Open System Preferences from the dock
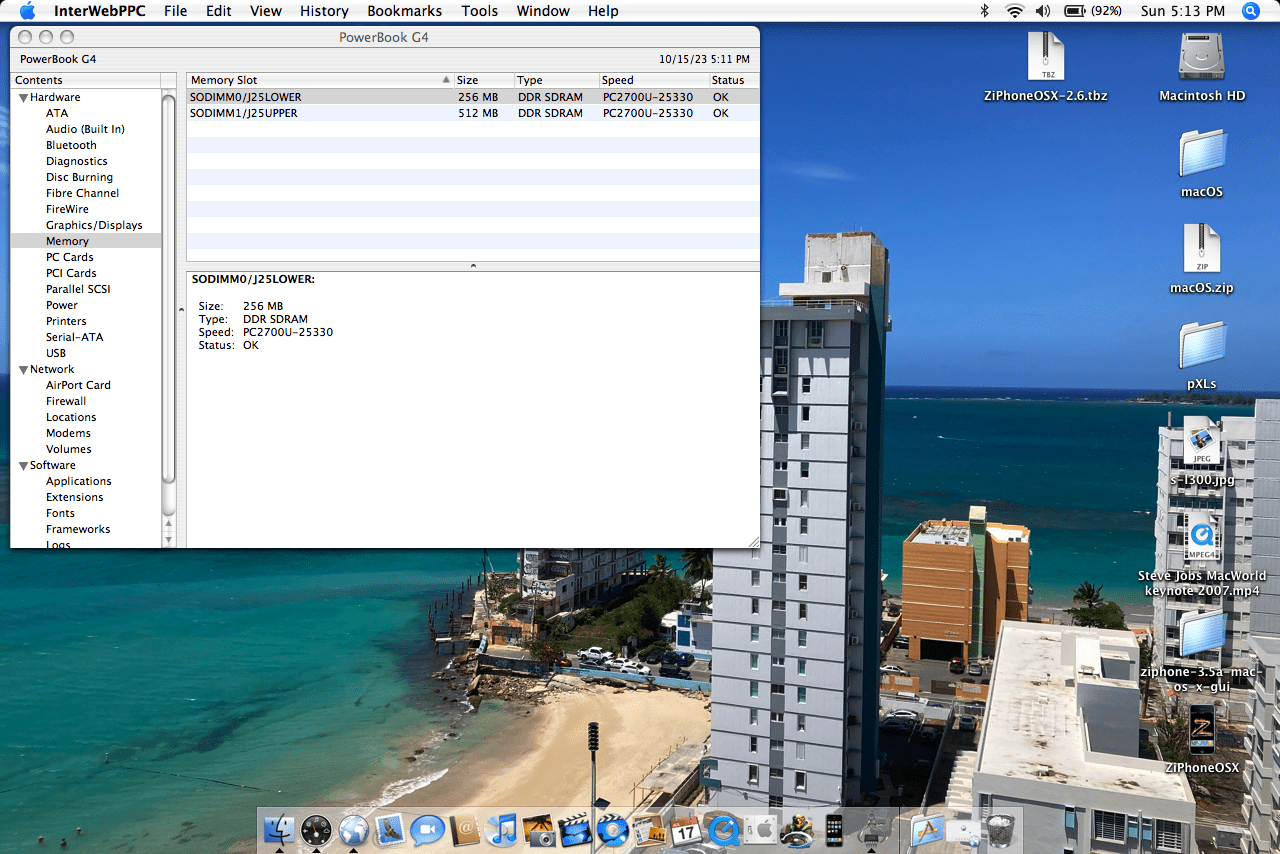Image resolution: width=1280 pixels, height=854 pixels. (760, 830)
